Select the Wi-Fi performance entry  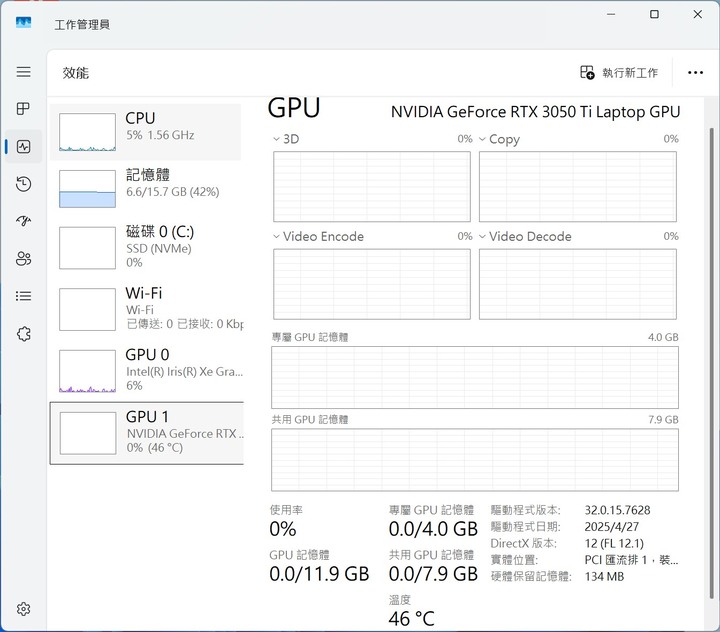click(x=146, y=309)
